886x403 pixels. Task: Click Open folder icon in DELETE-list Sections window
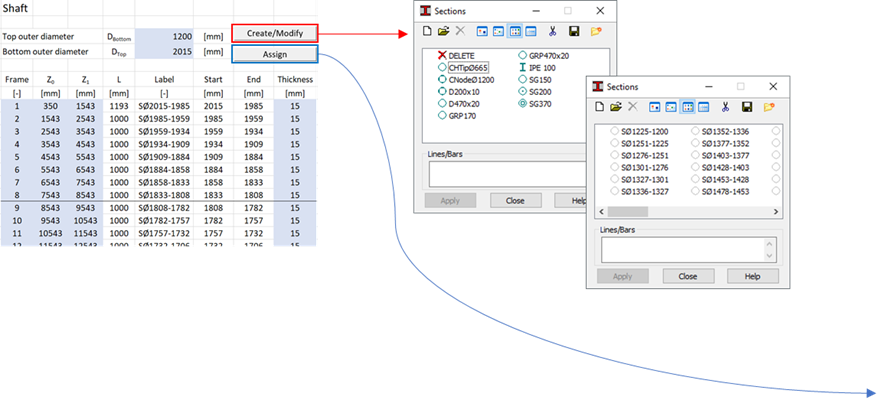(x=443, y=31)
